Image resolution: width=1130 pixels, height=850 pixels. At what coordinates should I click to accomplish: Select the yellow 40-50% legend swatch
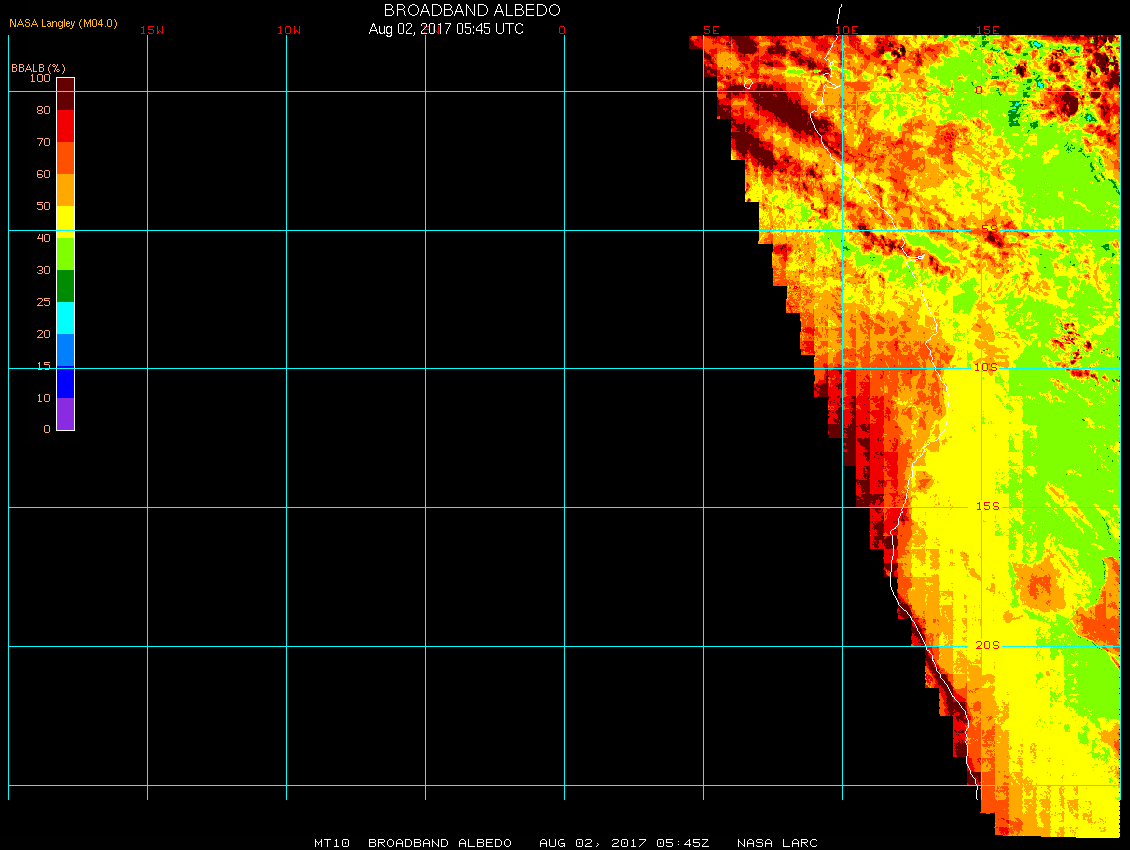click(66, 222)
